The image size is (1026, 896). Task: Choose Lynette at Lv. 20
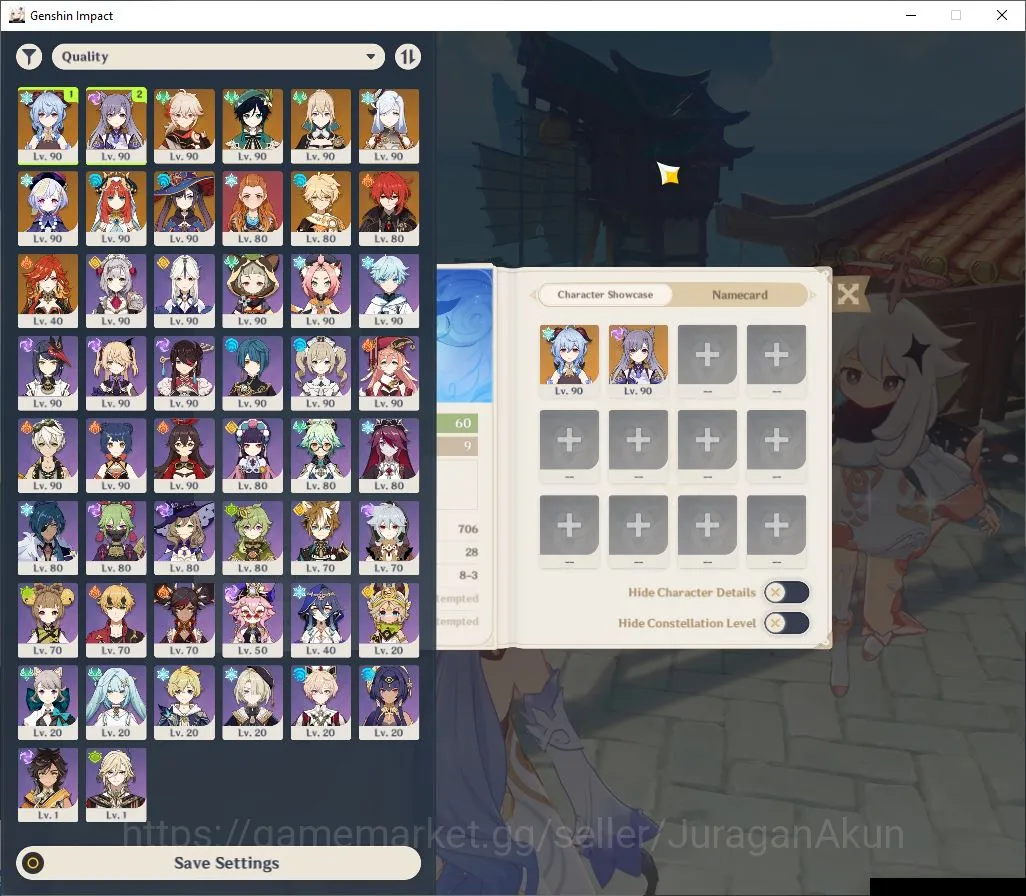(x=48, y=703)
